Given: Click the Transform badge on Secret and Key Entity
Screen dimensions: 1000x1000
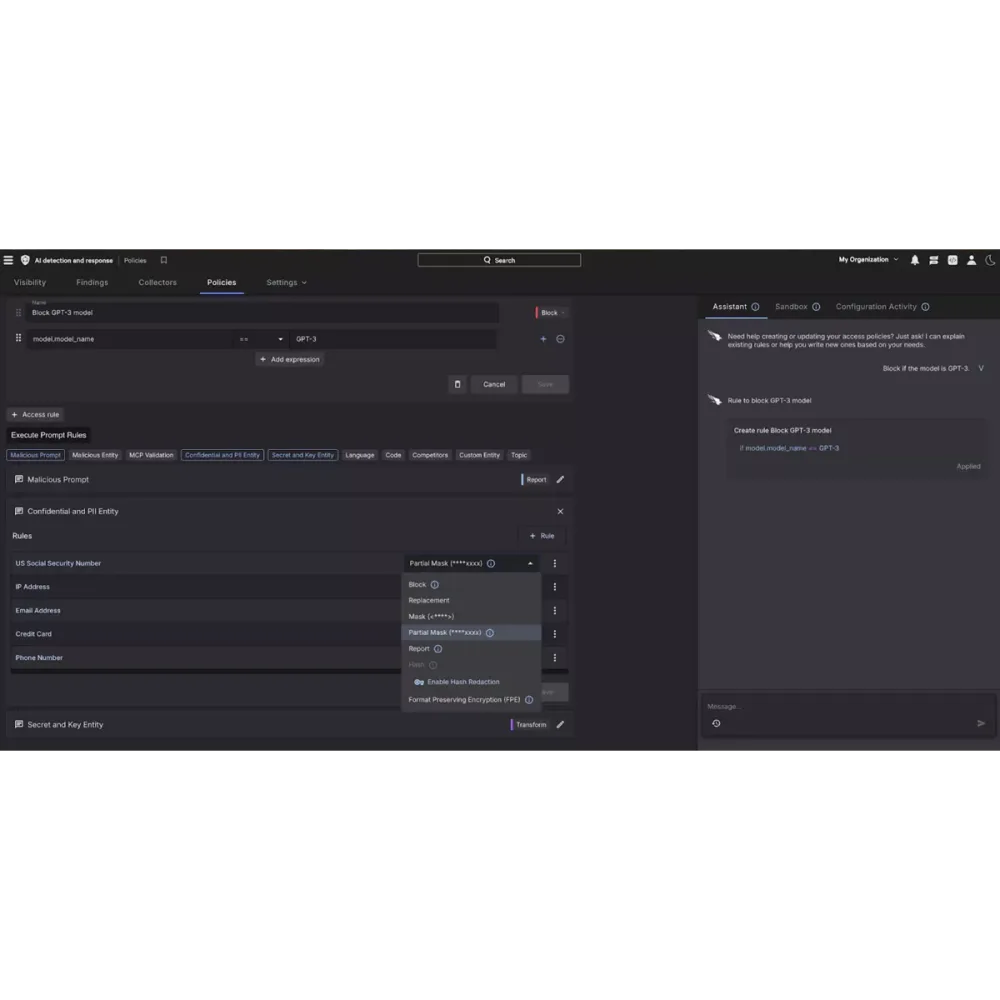Looking at the screenshot, I should click(x=529, y=724).
